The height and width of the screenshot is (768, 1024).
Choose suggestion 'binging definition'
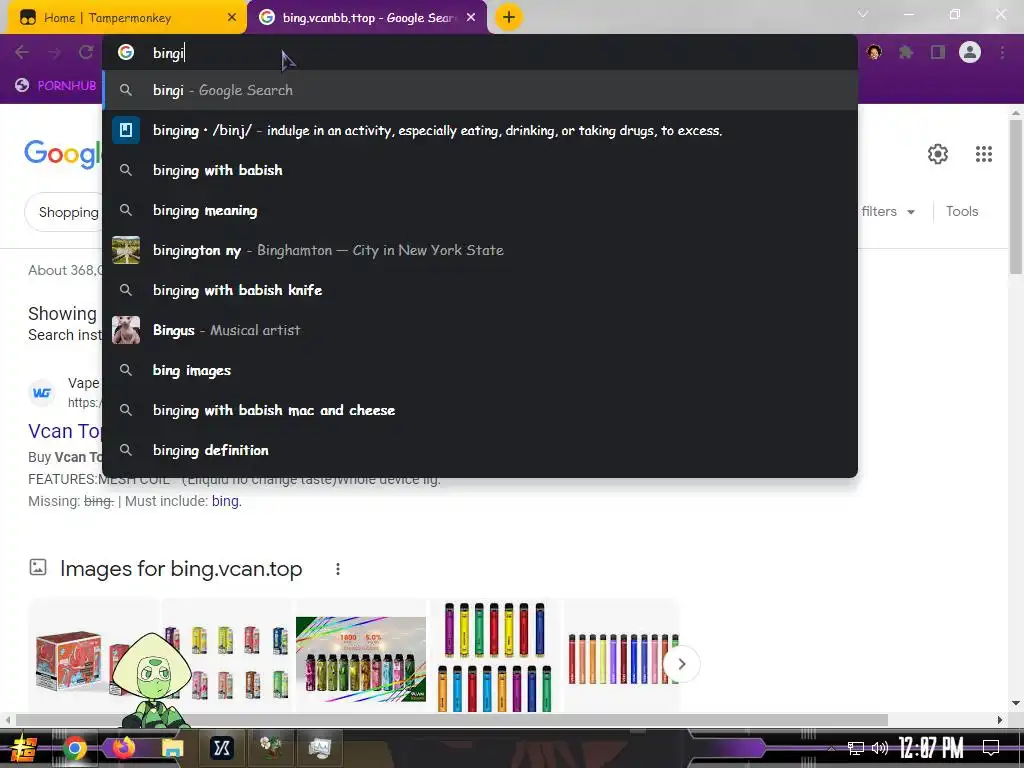[x=480, y=450]
